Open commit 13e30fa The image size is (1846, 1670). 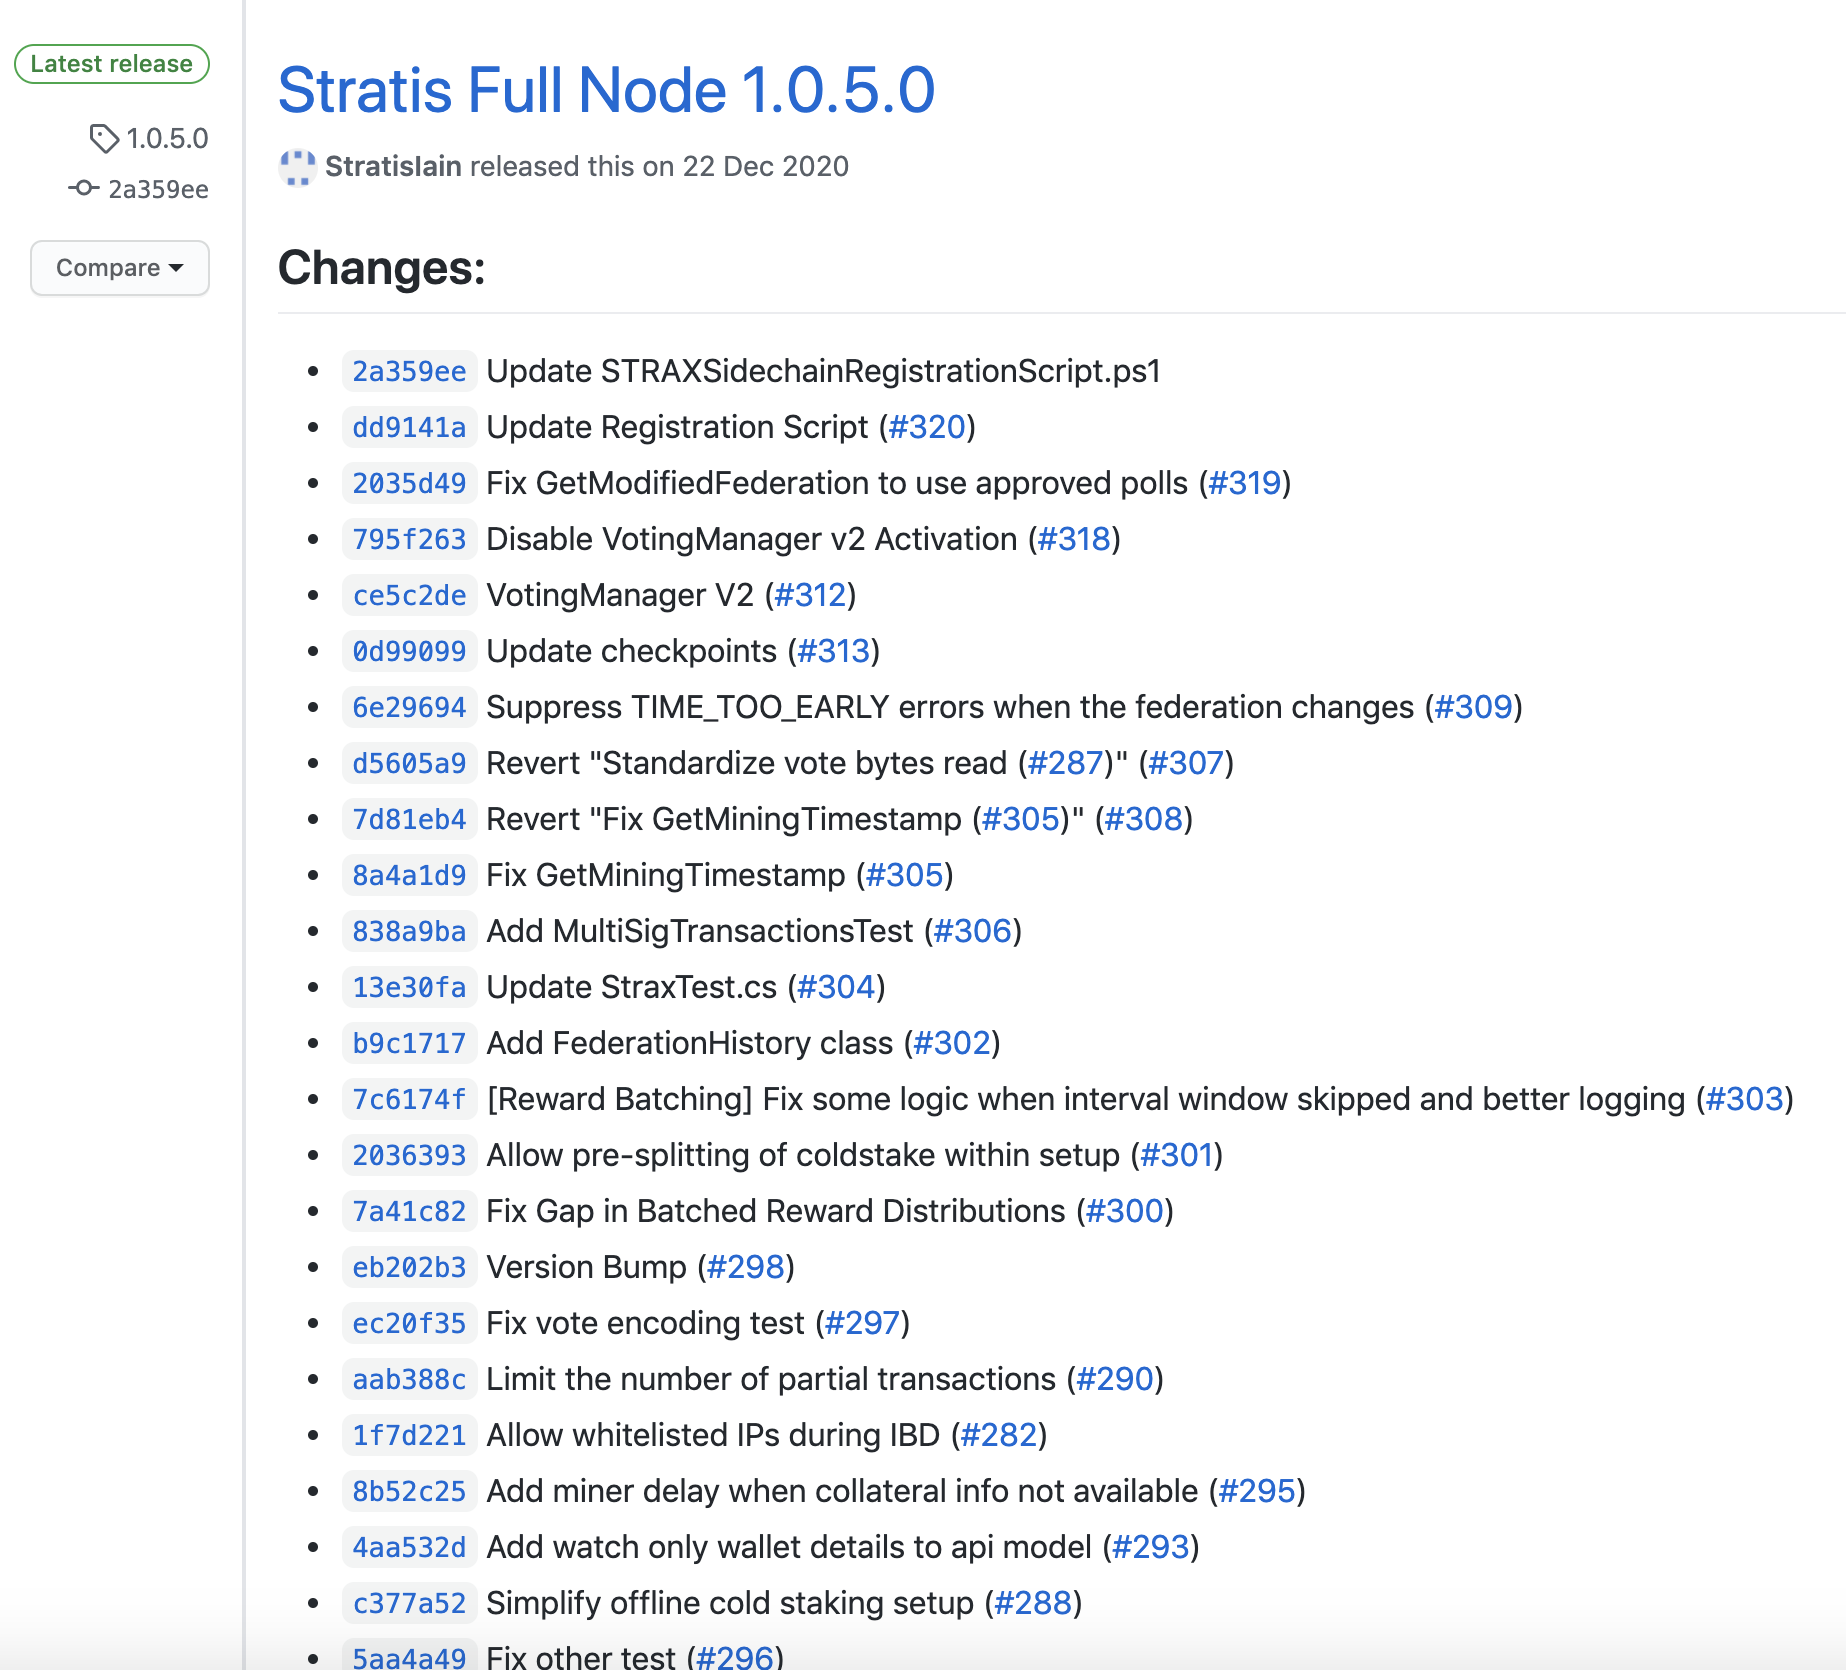tap(409, 987)
